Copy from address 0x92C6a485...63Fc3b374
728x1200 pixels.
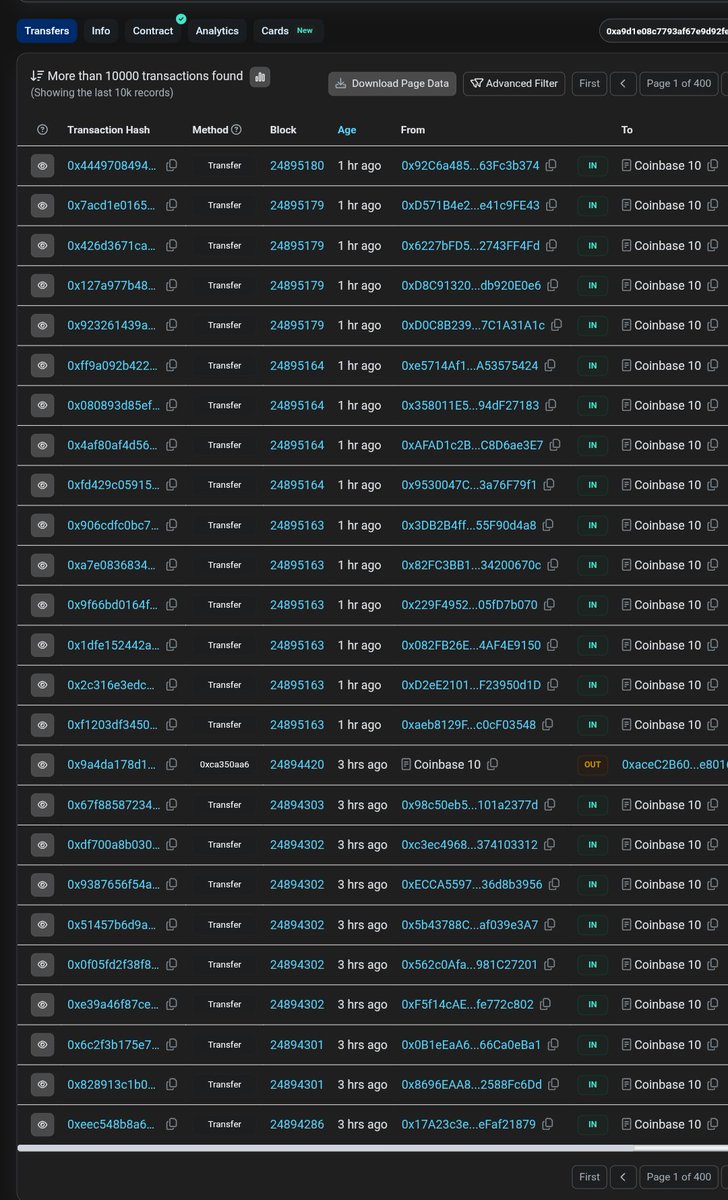(x=551, y=165)
